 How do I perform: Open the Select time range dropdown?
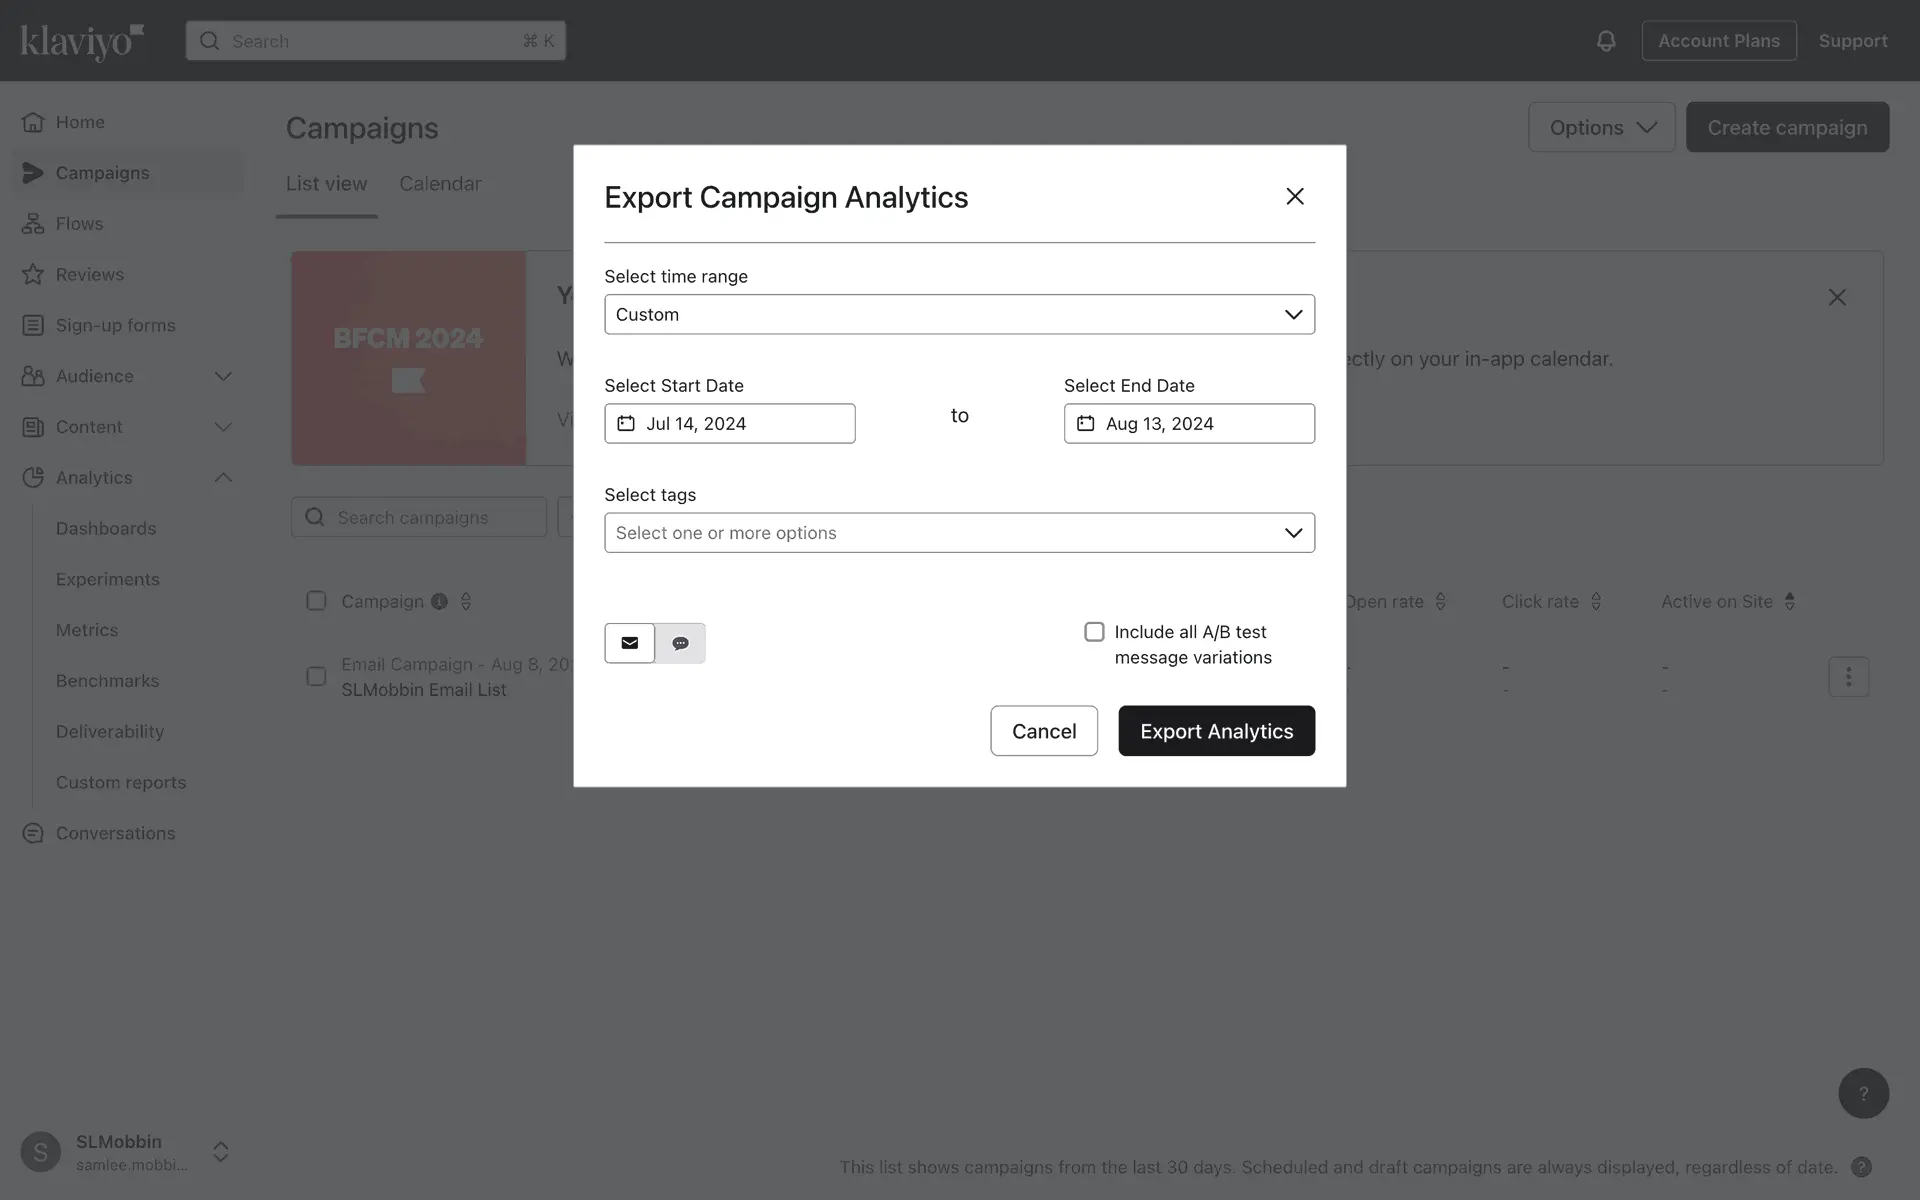coord(958,315)
